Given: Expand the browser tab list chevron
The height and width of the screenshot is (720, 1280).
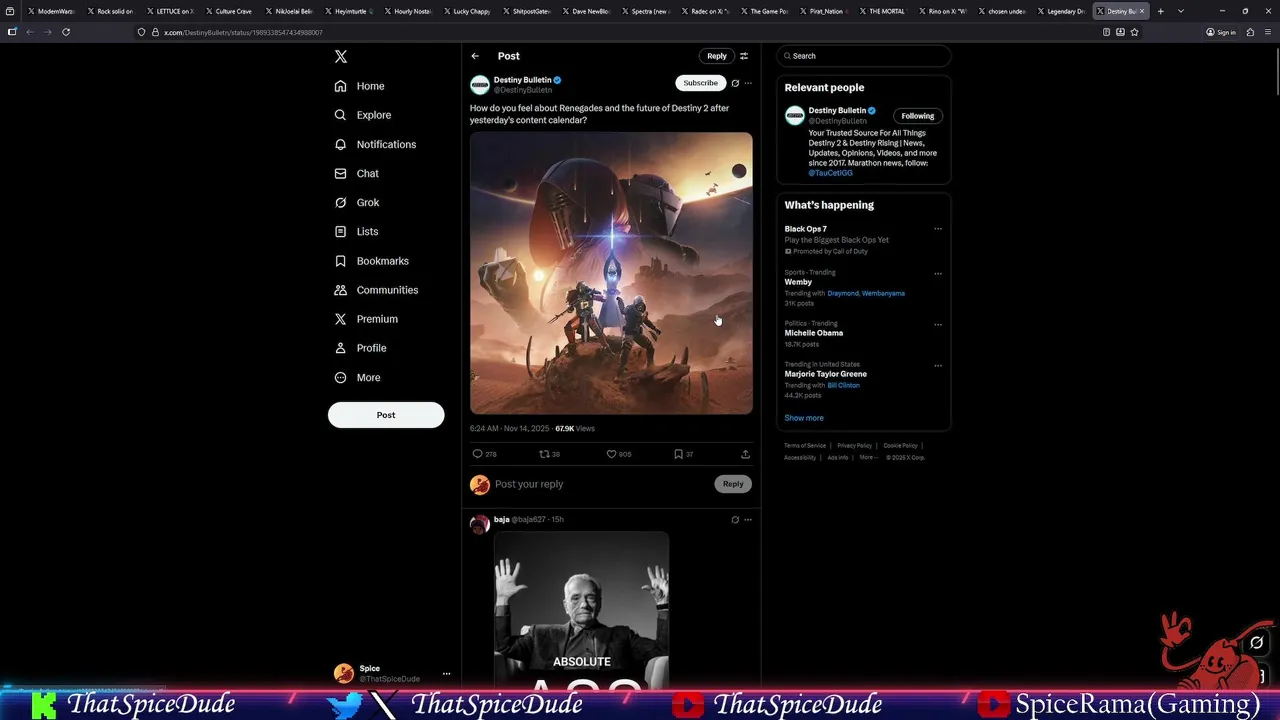Looking at the screenshot, I should coord(1181,11).
